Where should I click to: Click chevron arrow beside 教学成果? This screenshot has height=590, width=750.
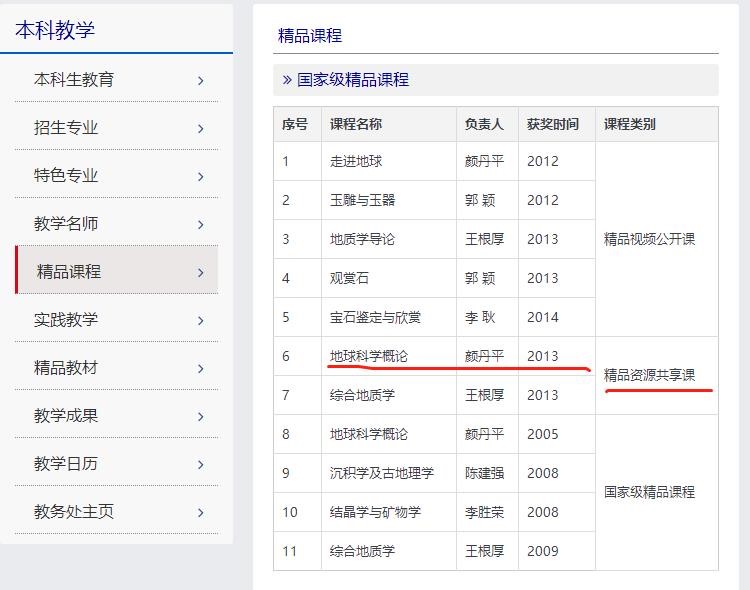point(201,416)
